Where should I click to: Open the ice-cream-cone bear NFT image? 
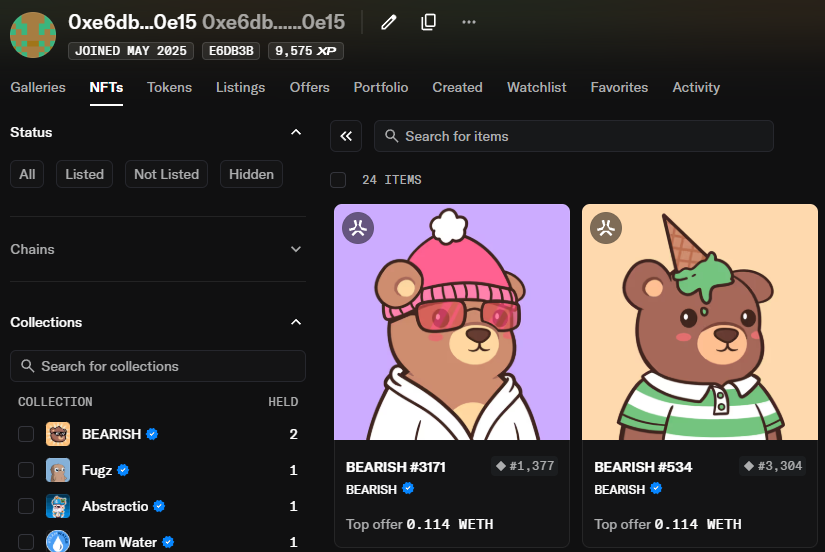point(700,322)
